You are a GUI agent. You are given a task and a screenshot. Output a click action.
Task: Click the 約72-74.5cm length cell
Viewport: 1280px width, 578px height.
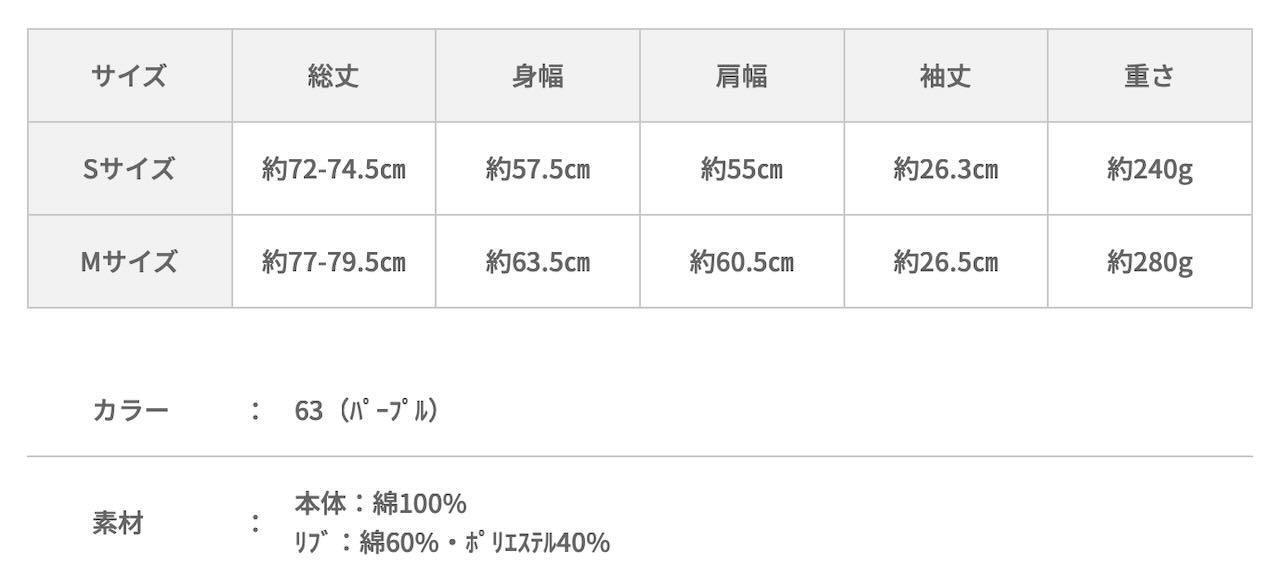click(334, 169)
